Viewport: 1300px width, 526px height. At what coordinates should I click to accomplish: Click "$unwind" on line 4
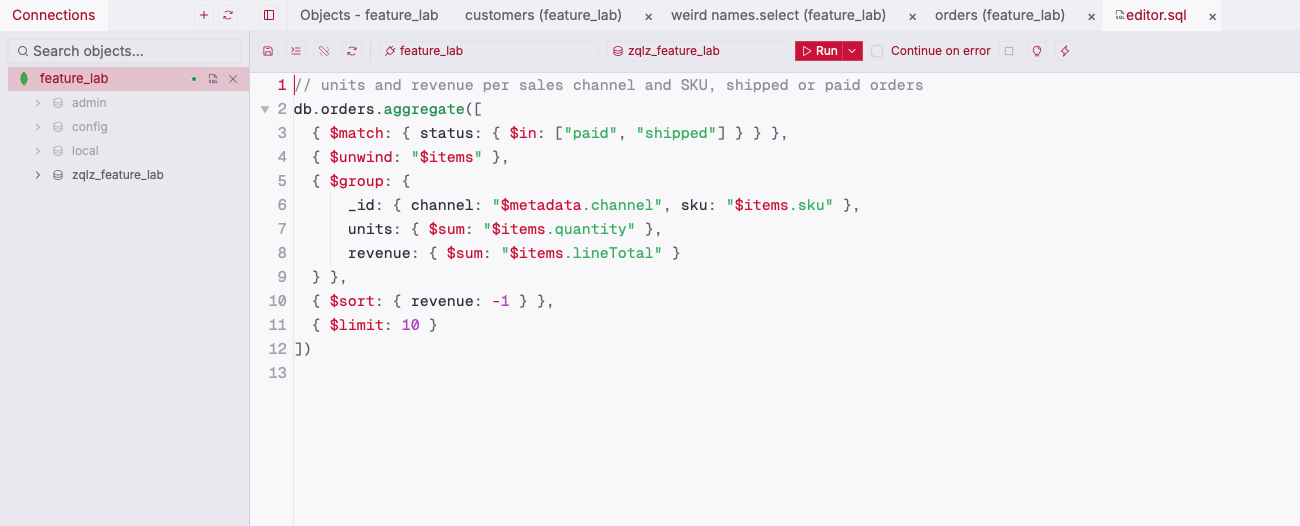click(360, 157)
